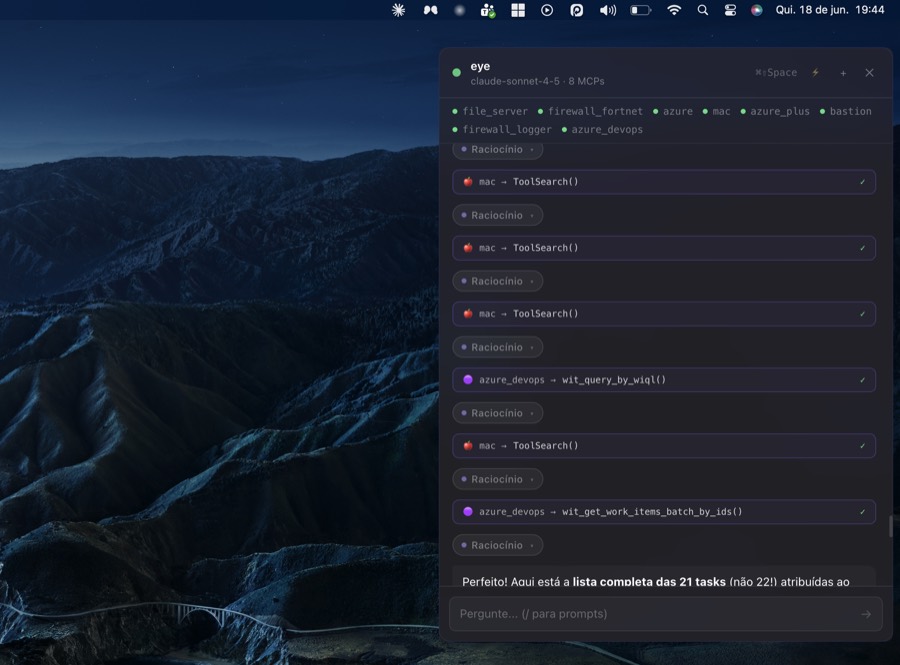The height and width of the screenshot is (665, 900).
Task: Select the firewall_fortnet MCP chip
Action: coord(590,111)
